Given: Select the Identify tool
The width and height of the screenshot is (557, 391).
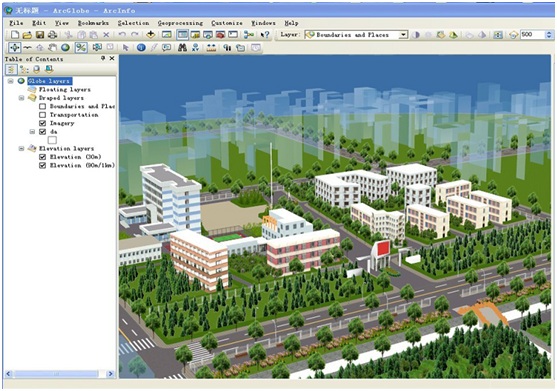Looking at the screenshot, I should (141, 48).
